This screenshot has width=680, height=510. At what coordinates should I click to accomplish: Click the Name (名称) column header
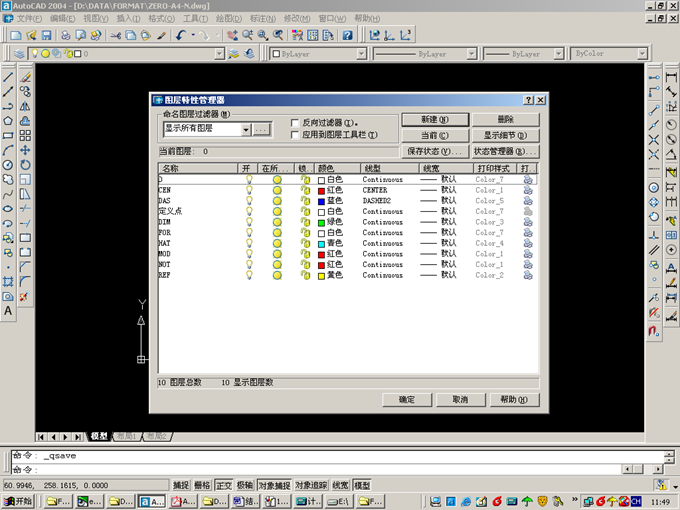click(x=198, y=168)
